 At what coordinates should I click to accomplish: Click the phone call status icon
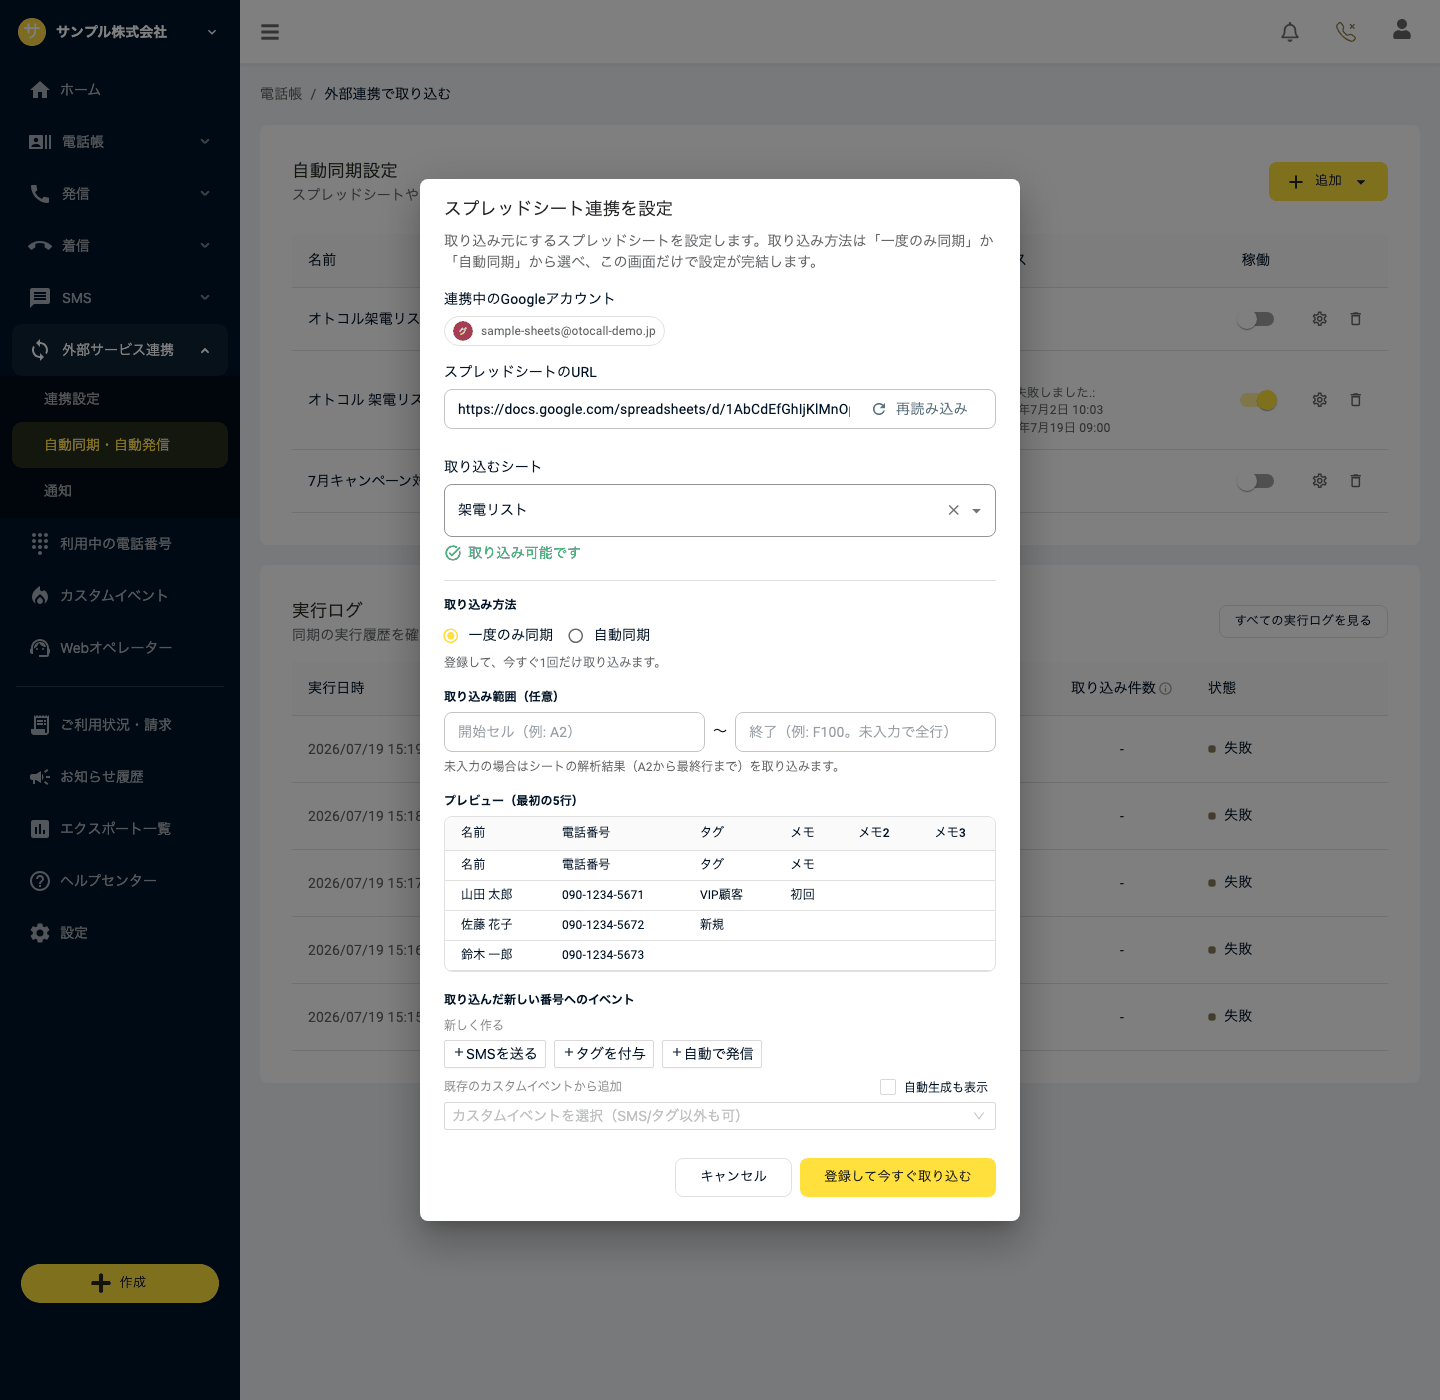coord(1346,32)
